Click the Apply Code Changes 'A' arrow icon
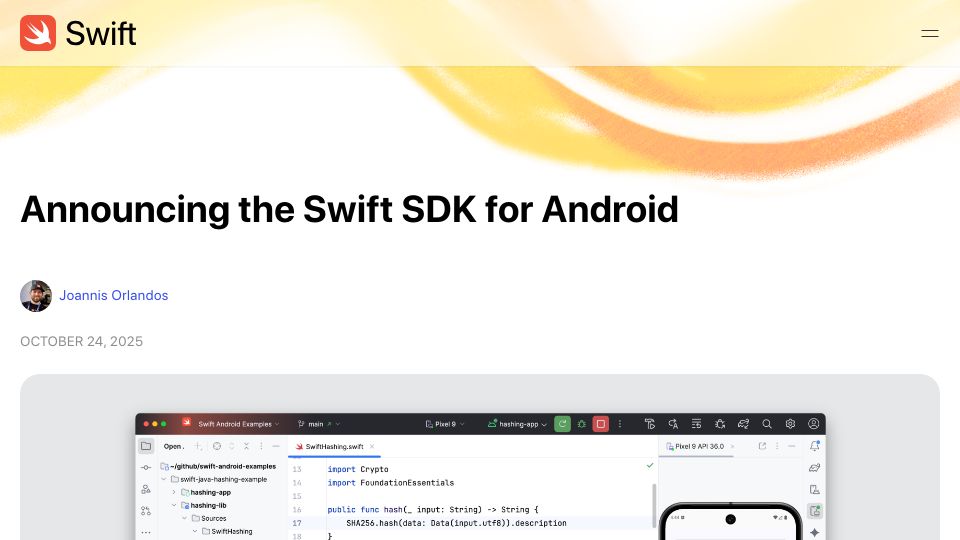960x540 pixels. coord(673,424)
